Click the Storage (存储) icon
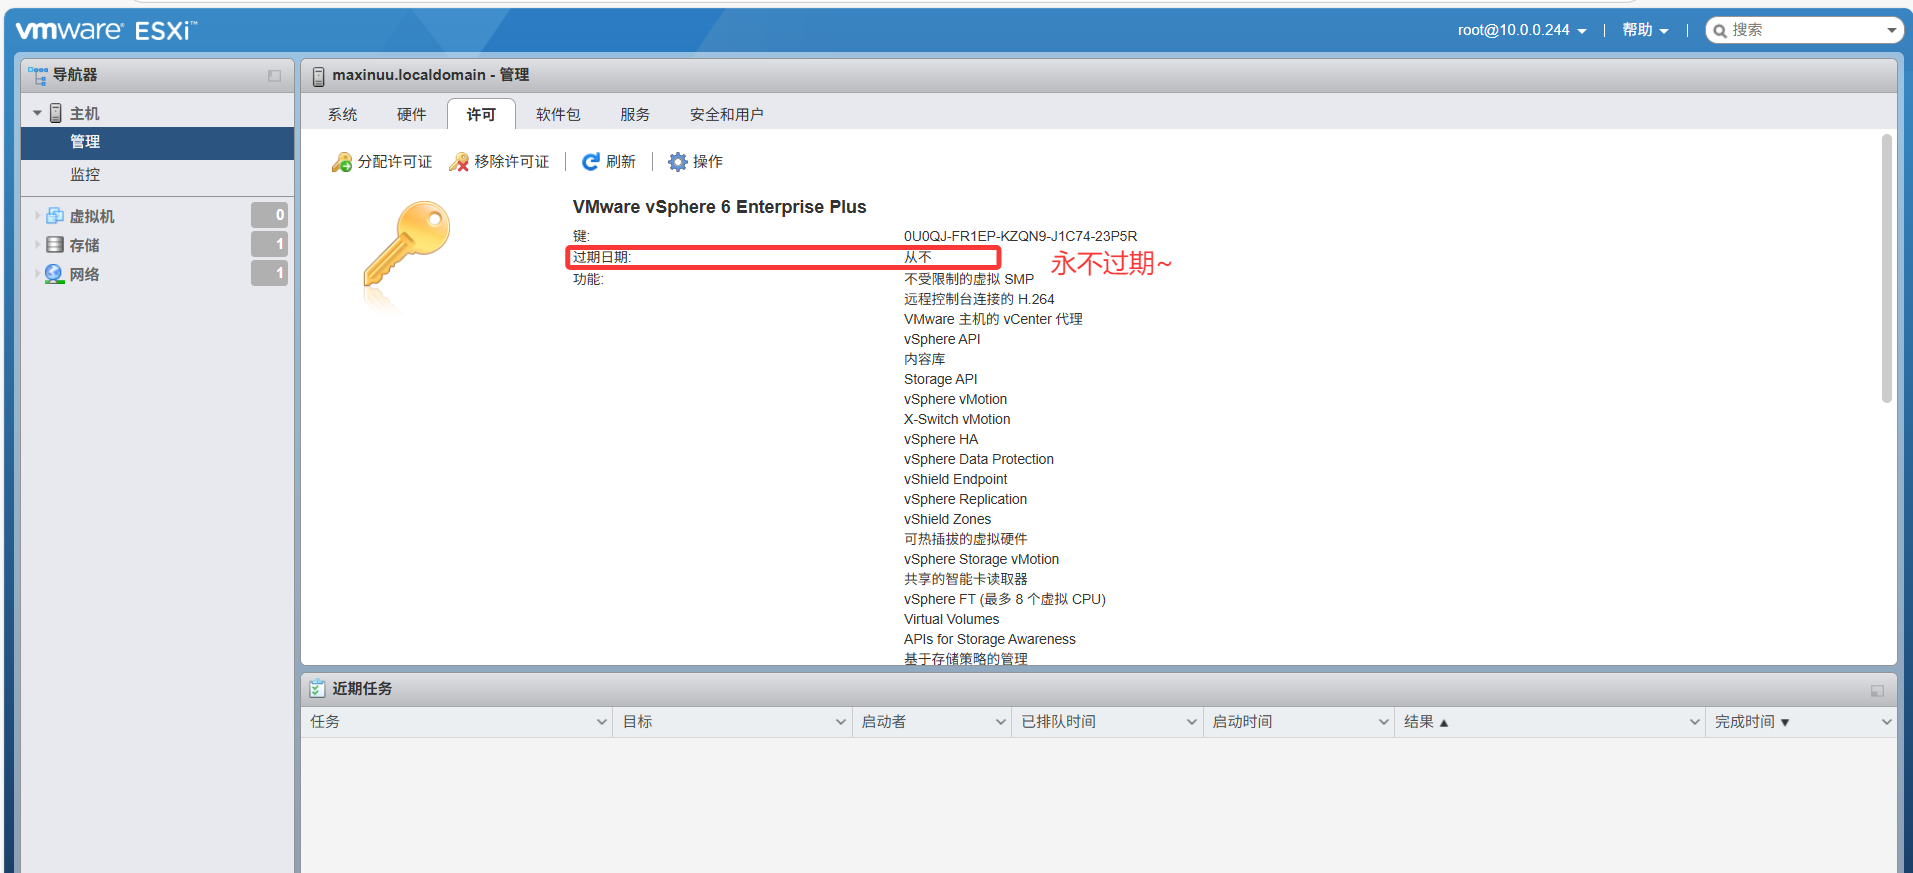The width and height of the screenshot is (1913, 873). tap(55, 245)
